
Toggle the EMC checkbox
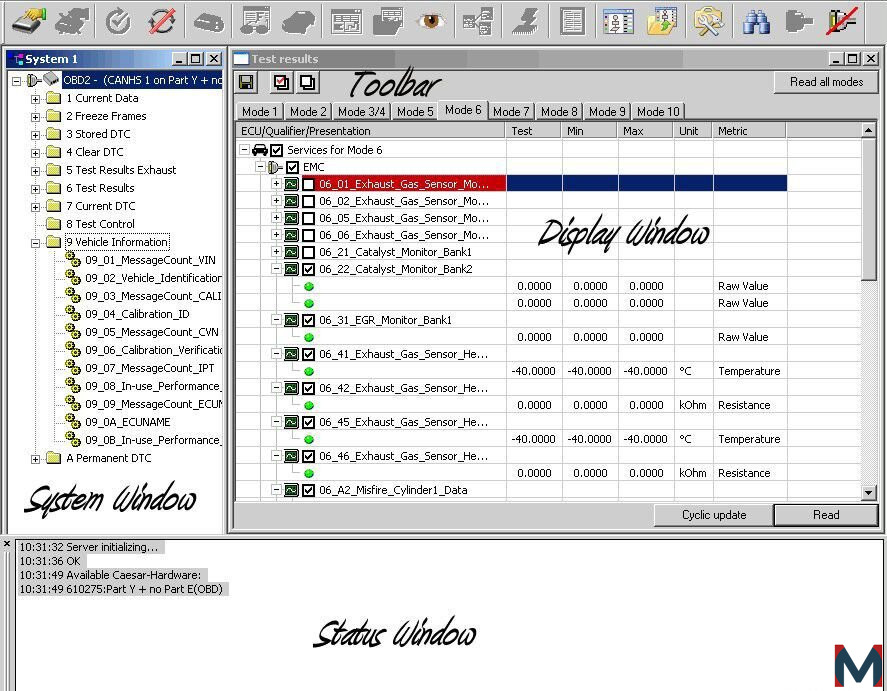point(292,167)
